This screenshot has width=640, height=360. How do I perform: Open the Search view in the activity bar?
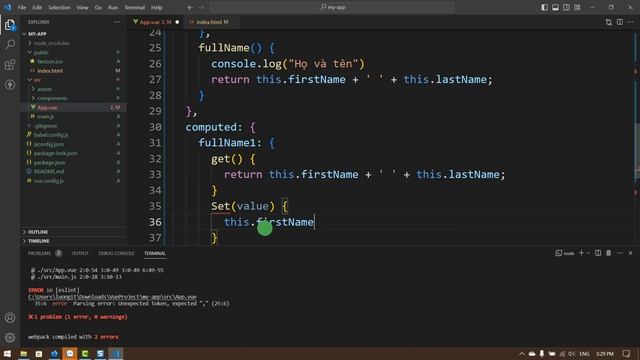(x=10, y=44)
